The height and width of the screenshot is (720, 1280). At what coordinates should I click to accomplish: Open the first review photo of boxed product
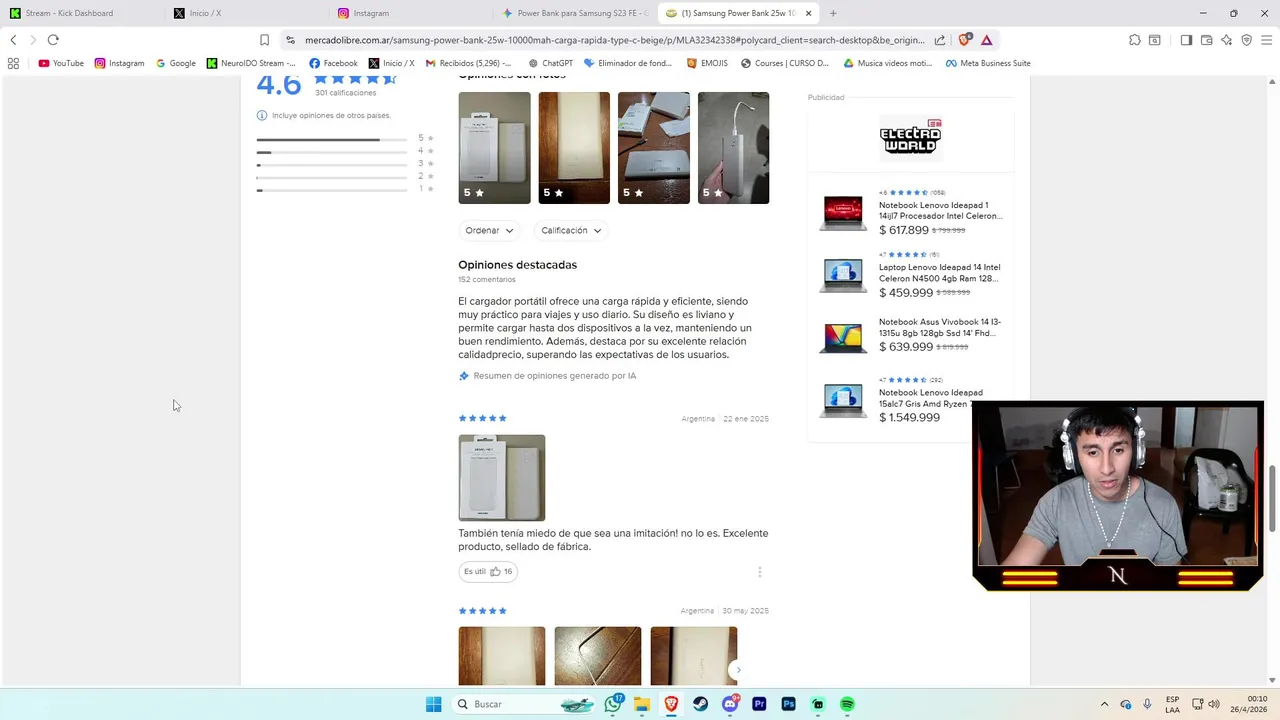[494, 148]
